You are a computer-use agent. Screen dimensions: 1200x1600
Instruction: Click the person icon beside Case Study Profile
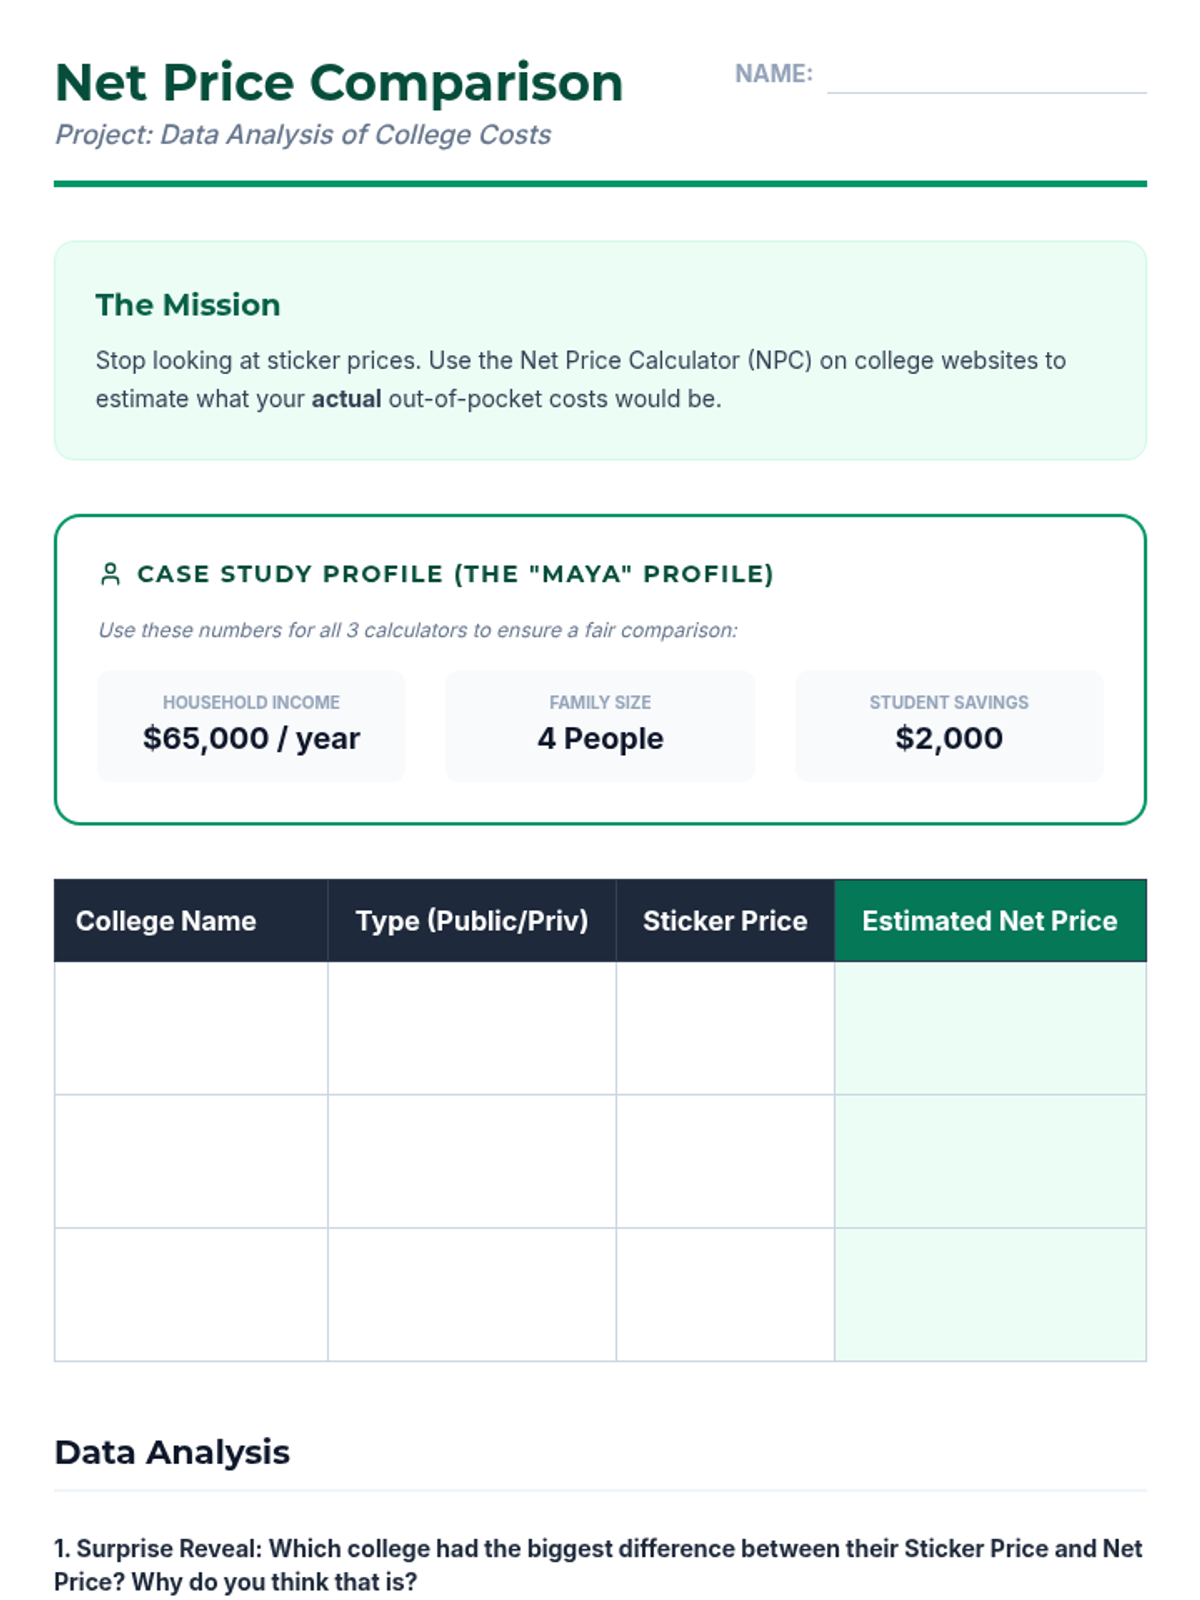(x=110, y=574)
